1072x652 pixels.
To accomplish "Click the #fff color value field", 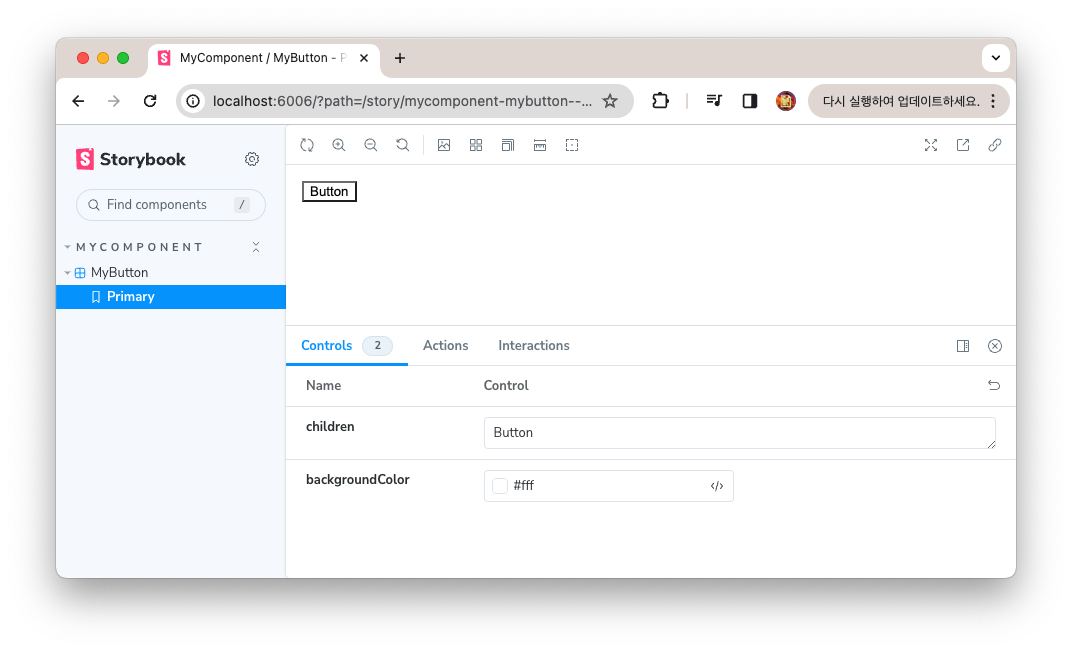I will coord(608,486).
